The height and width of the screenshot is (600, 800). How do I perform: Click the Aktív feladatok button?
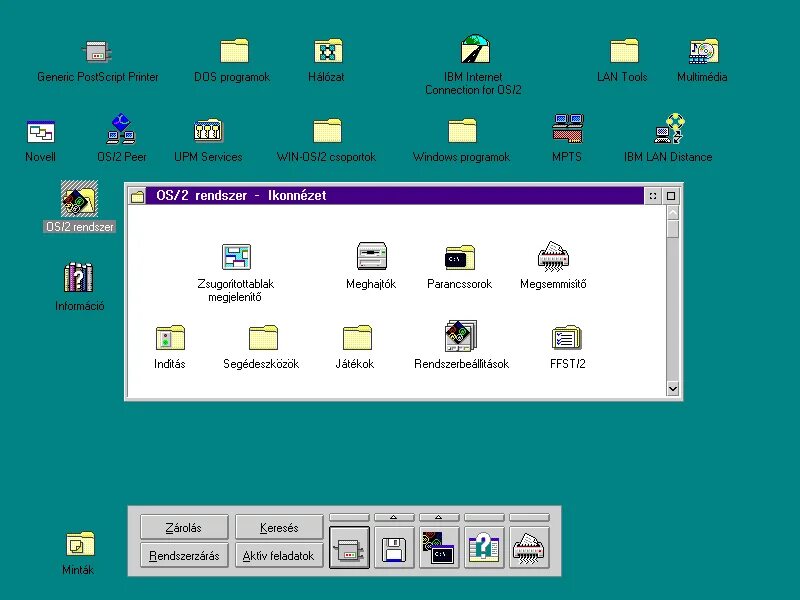click(279, 556)
